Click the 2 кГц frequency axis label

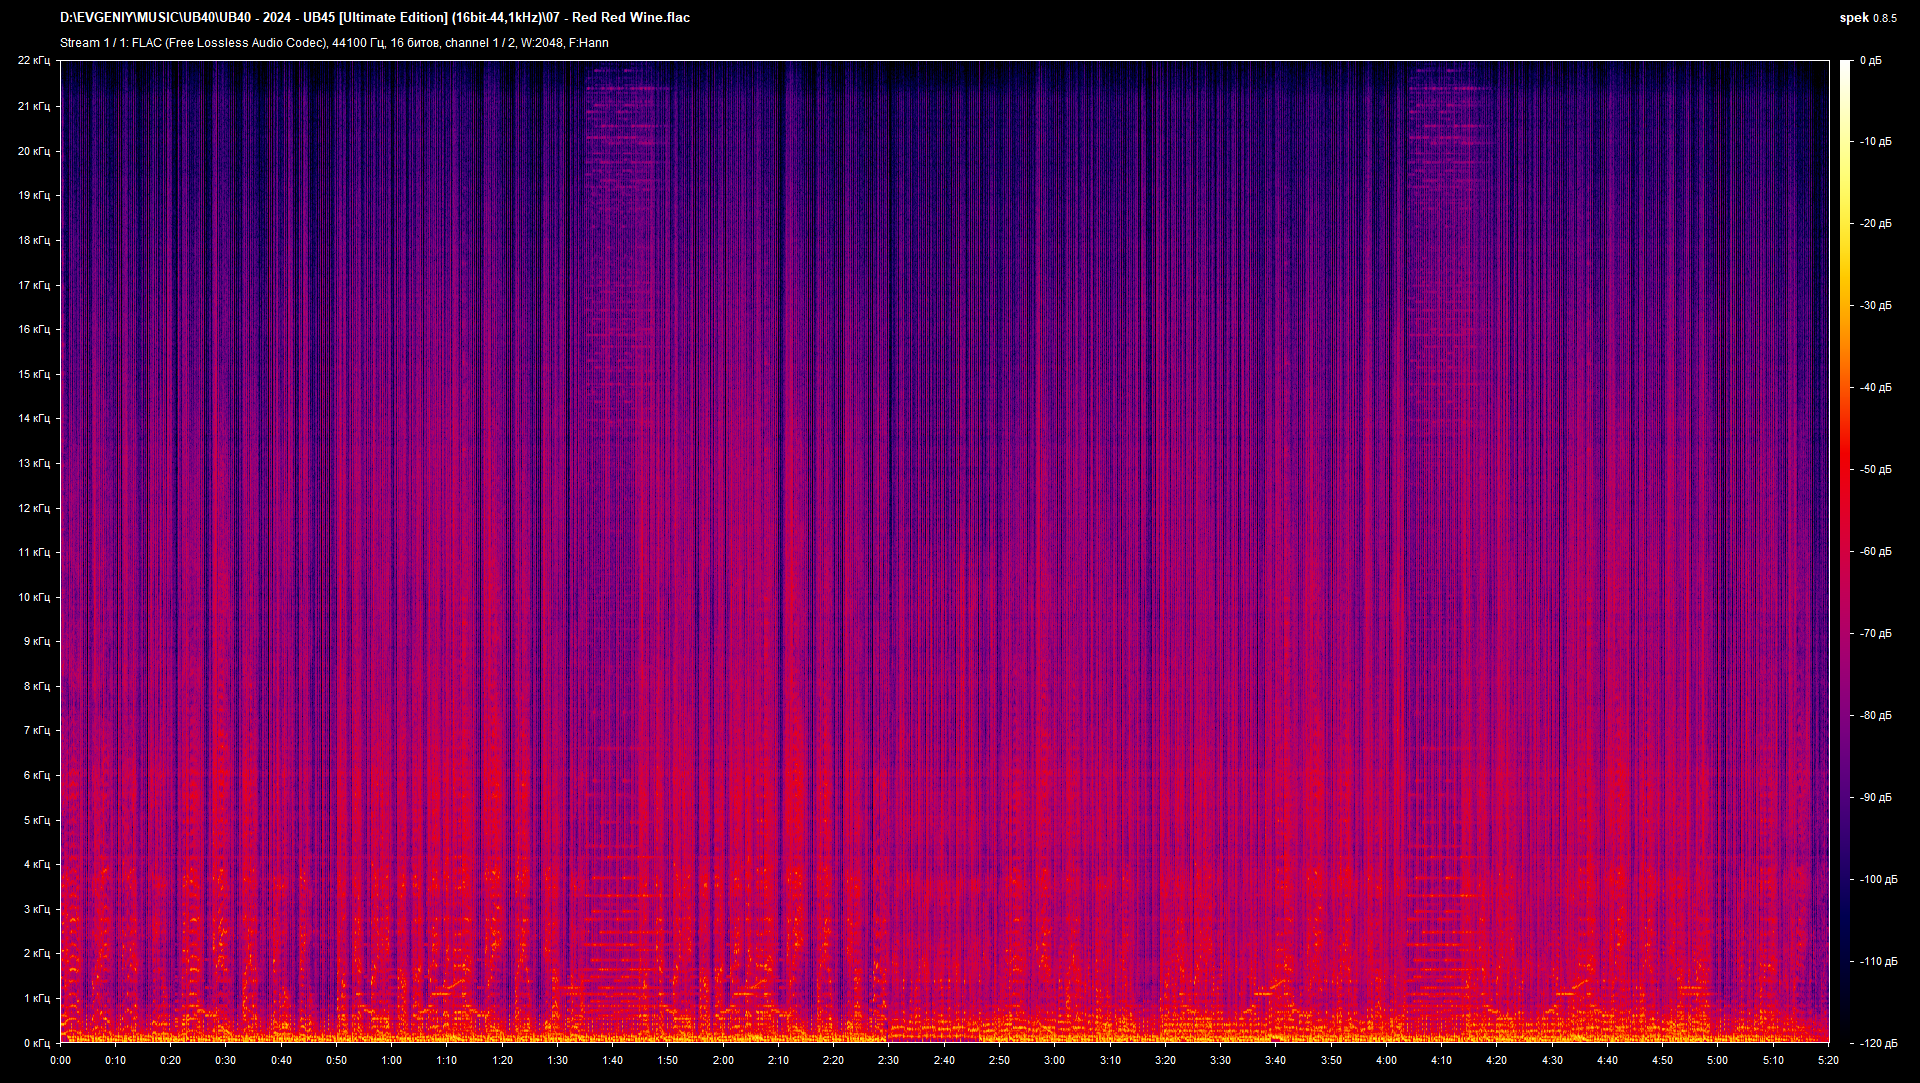(x=37, y=953)
